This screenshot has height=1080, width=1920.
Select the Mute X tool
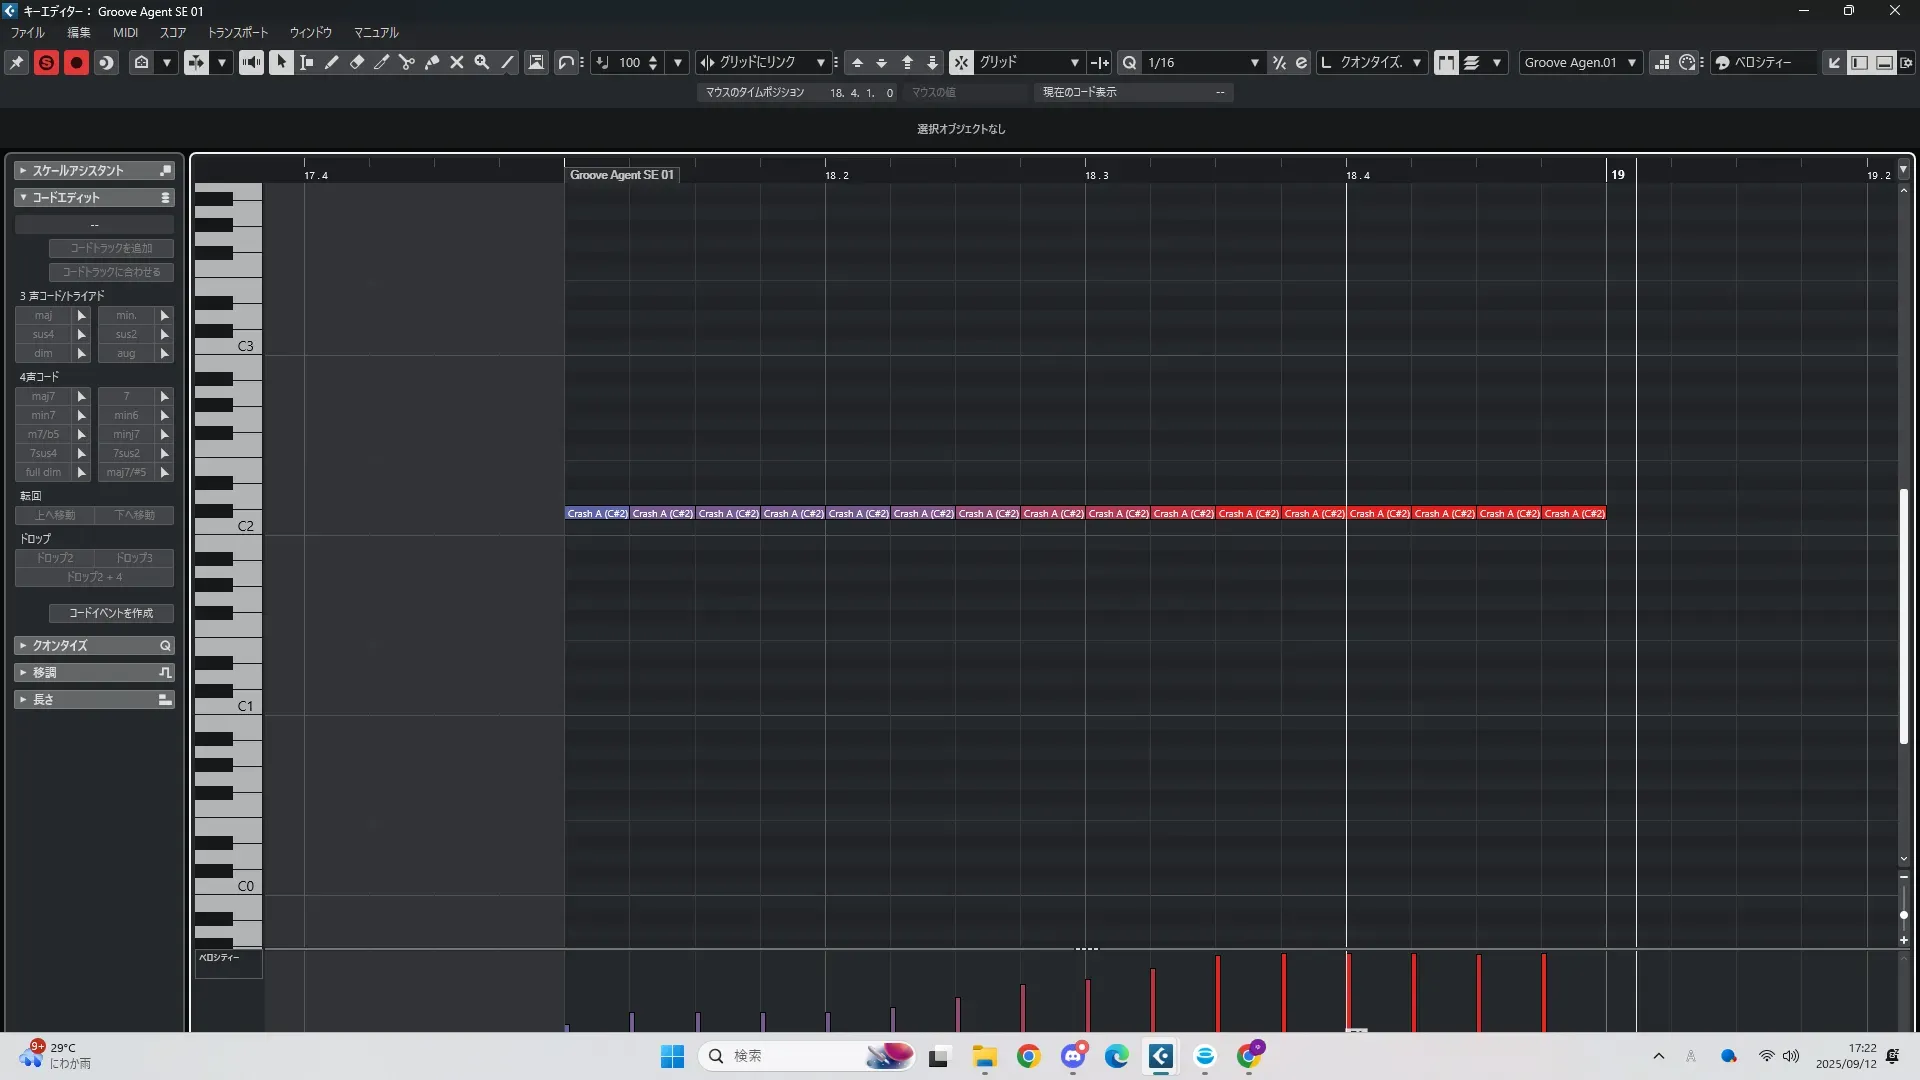point(457,62)
